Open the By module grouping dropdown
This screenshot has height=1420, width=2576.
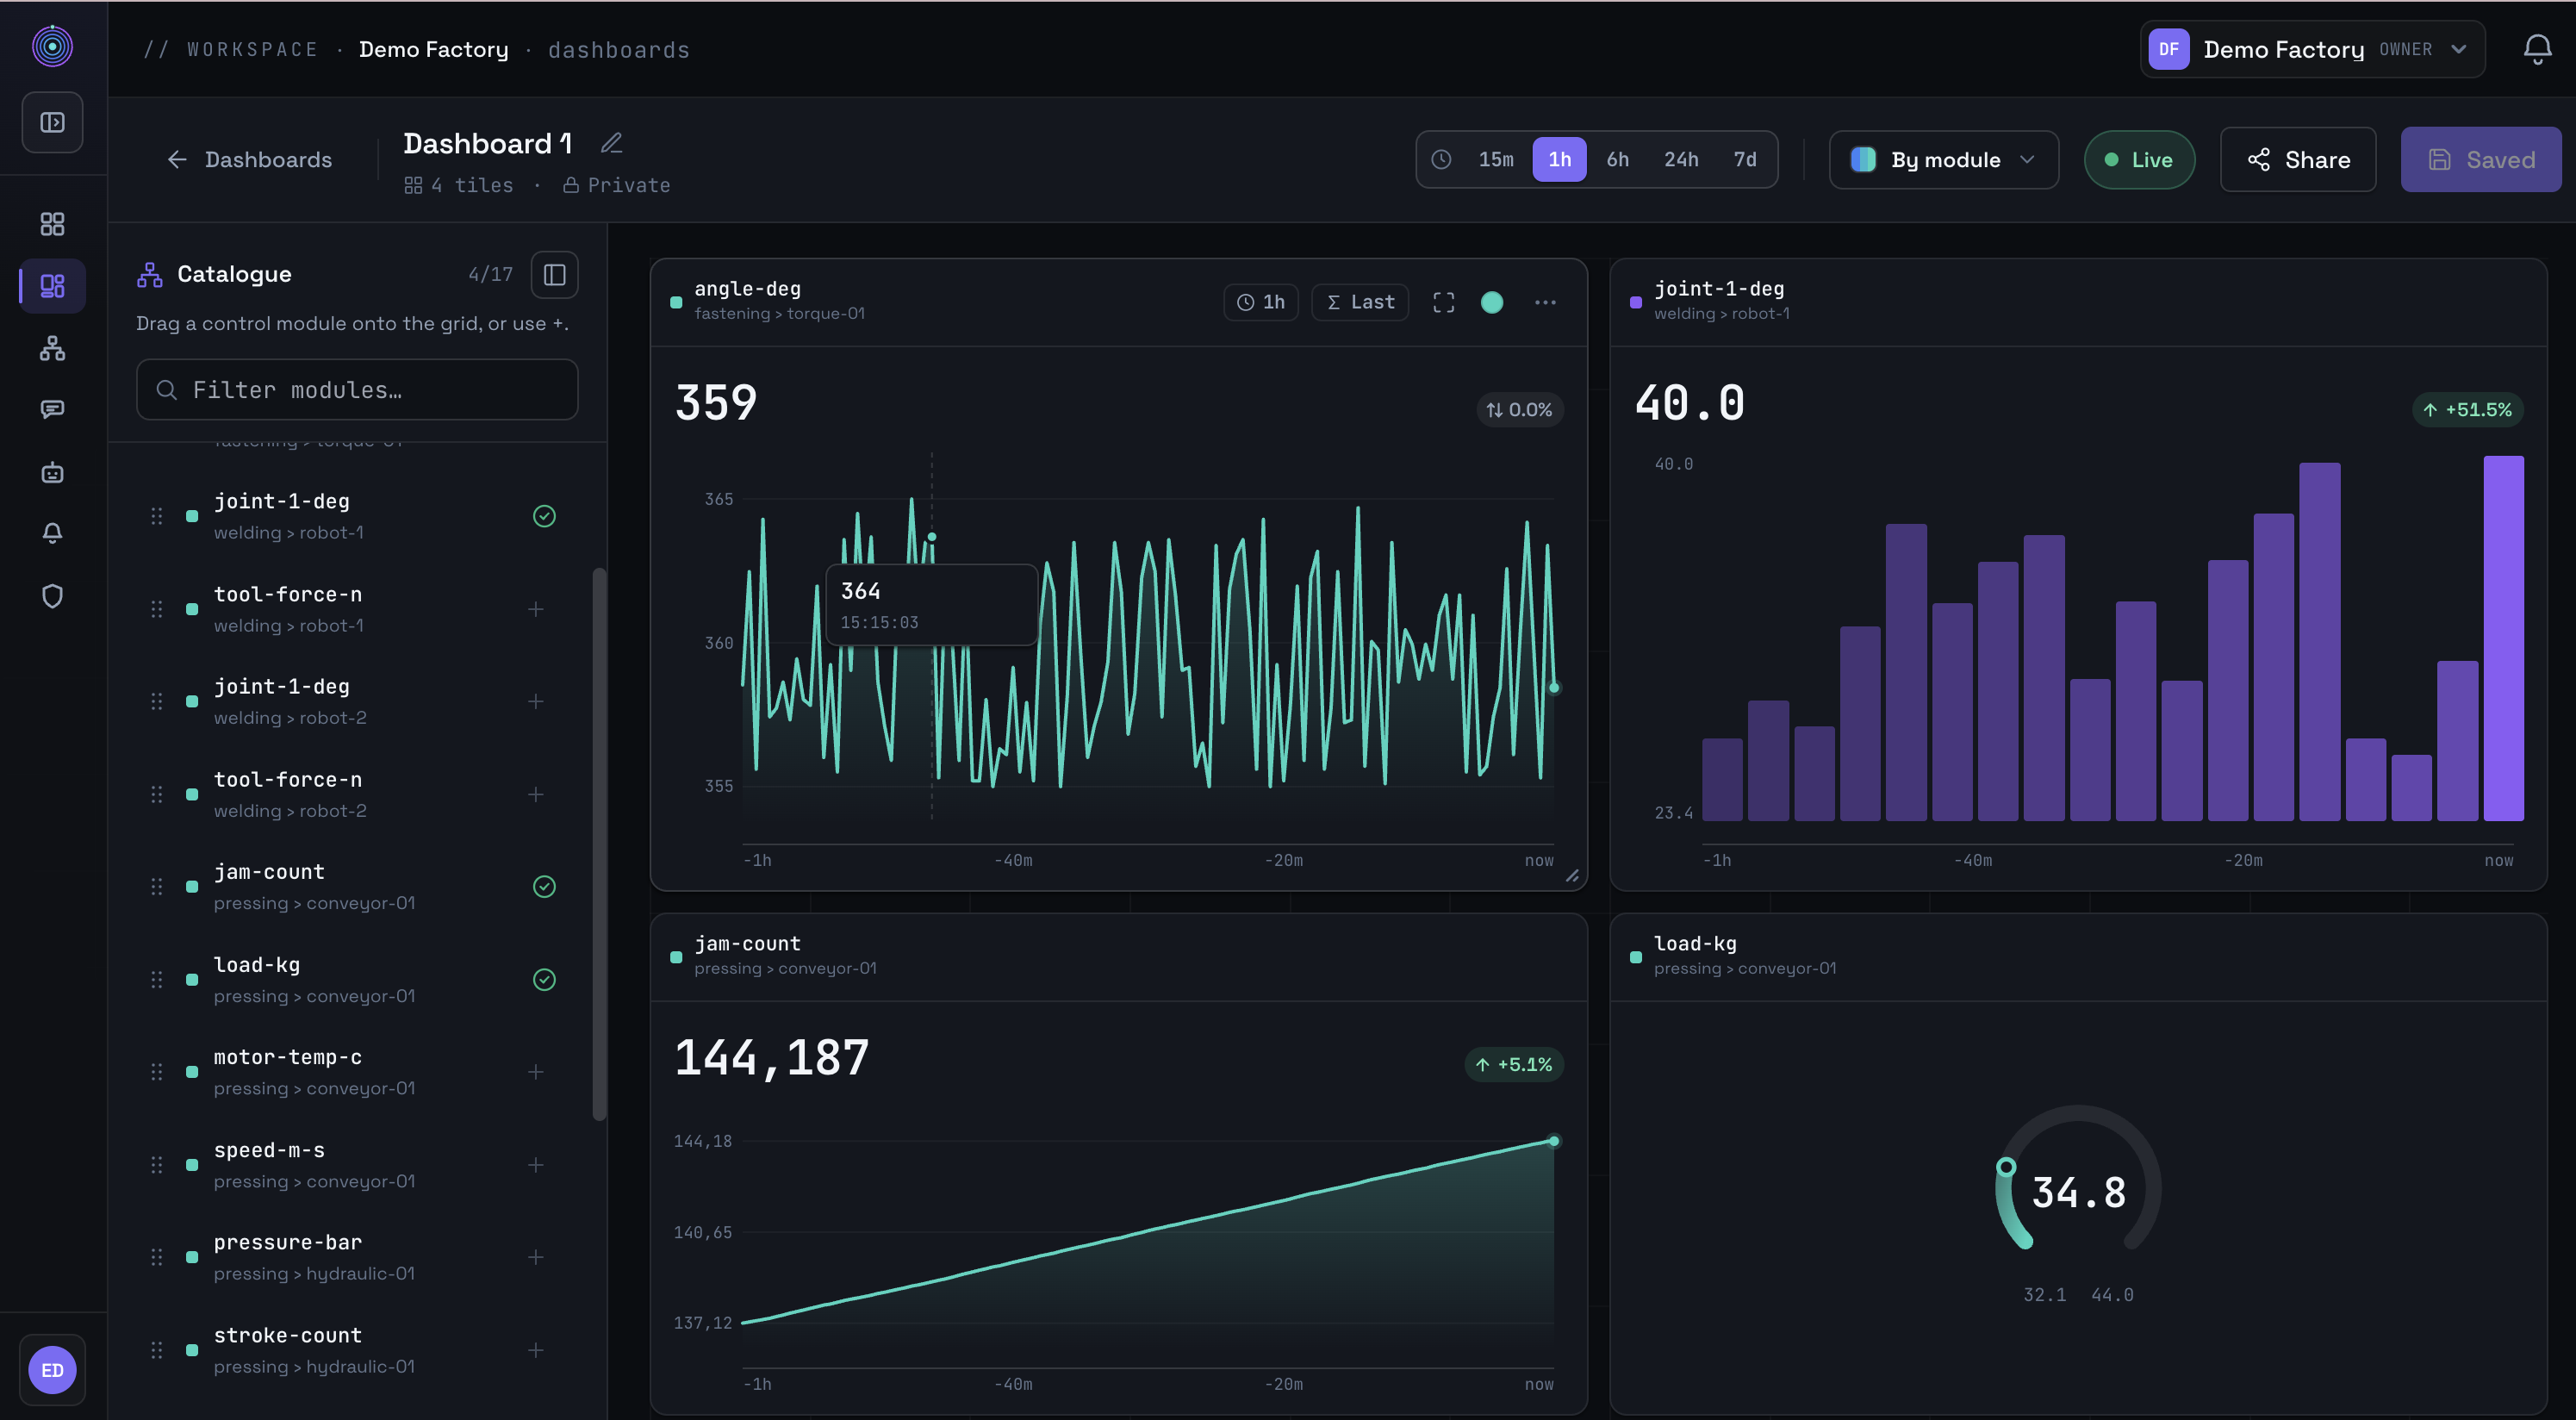click(1943, 160)
